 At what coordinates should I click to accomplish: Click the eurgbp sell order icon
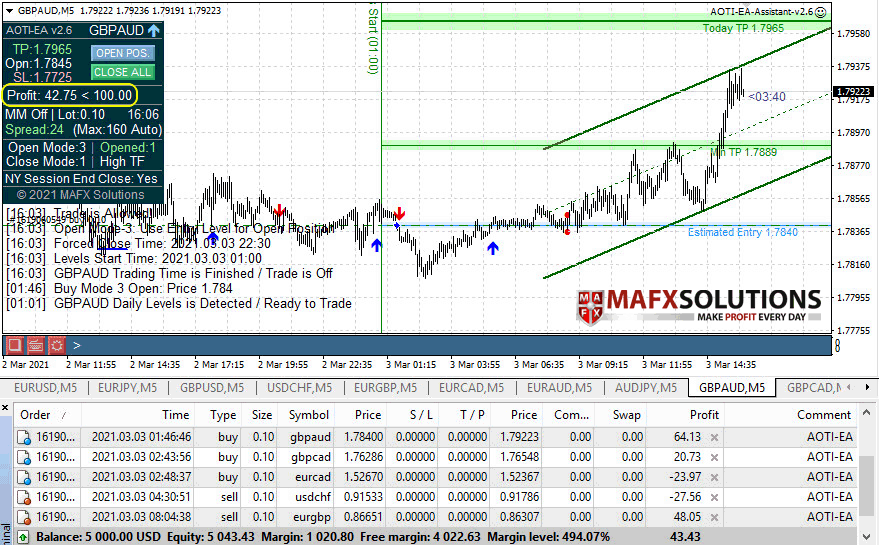[24, 517]
